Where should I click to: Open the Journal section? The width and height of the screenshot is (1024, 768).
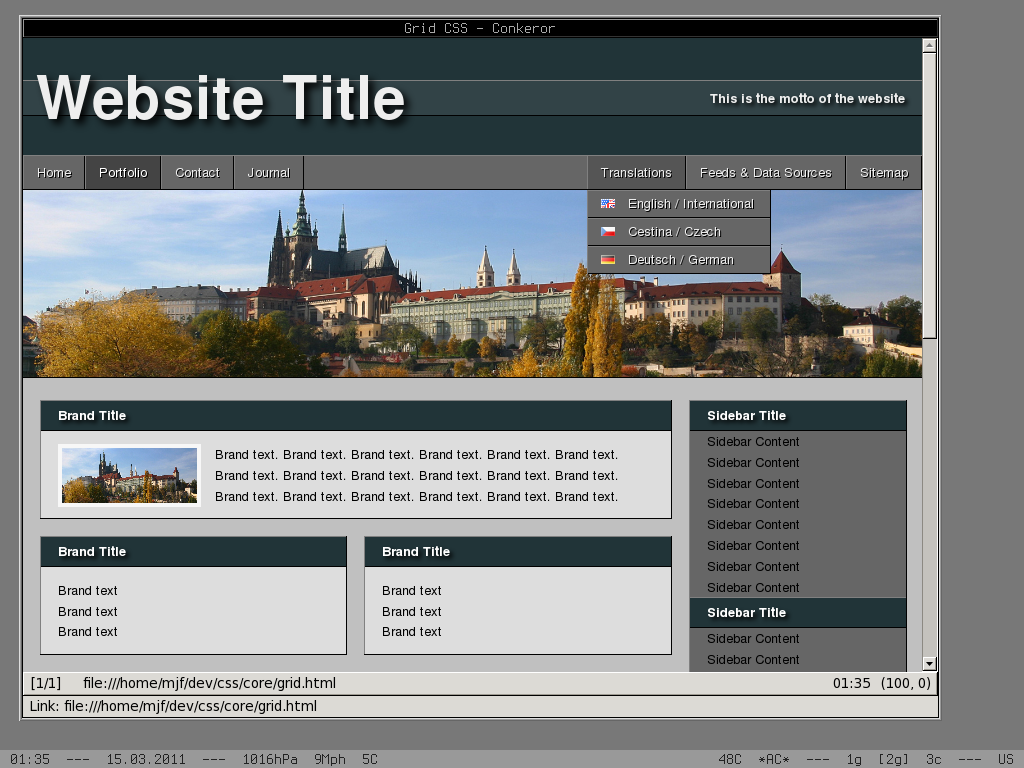click(x=269, y=173)
